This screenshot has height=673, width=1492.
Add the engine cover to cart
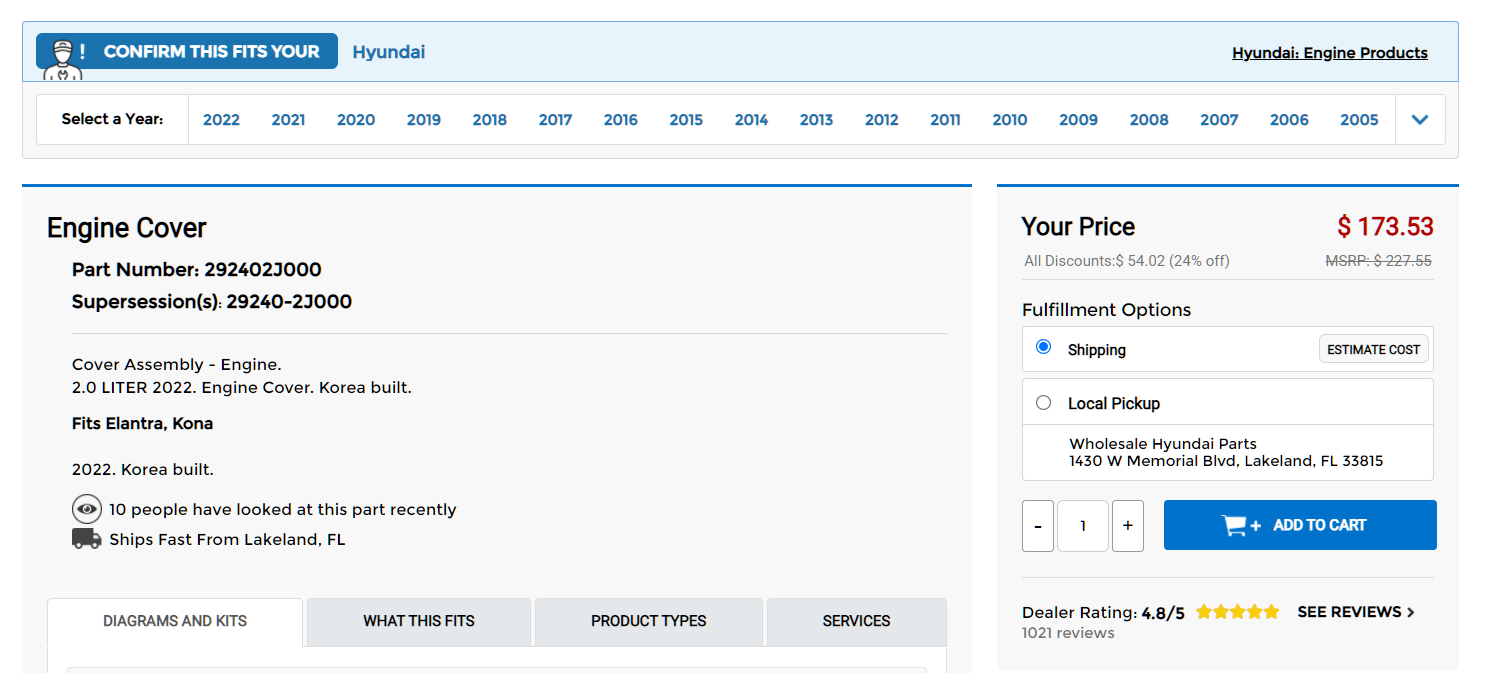pyautogui.click(x=1300, y=525)
